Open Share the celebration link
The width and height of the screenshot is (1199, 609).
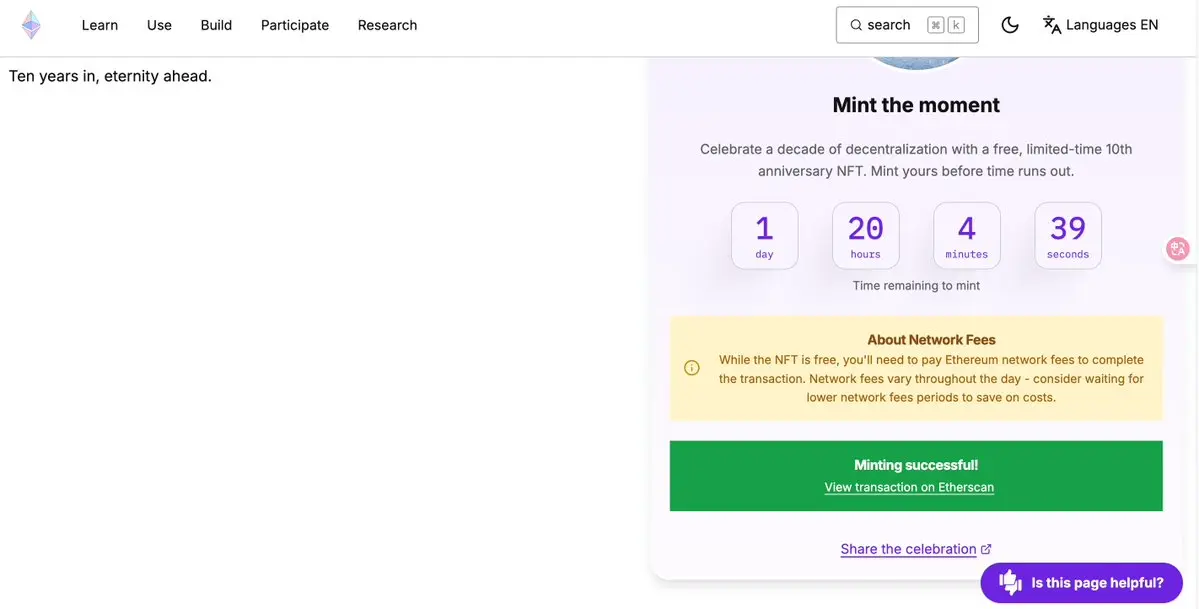point(908,549)
